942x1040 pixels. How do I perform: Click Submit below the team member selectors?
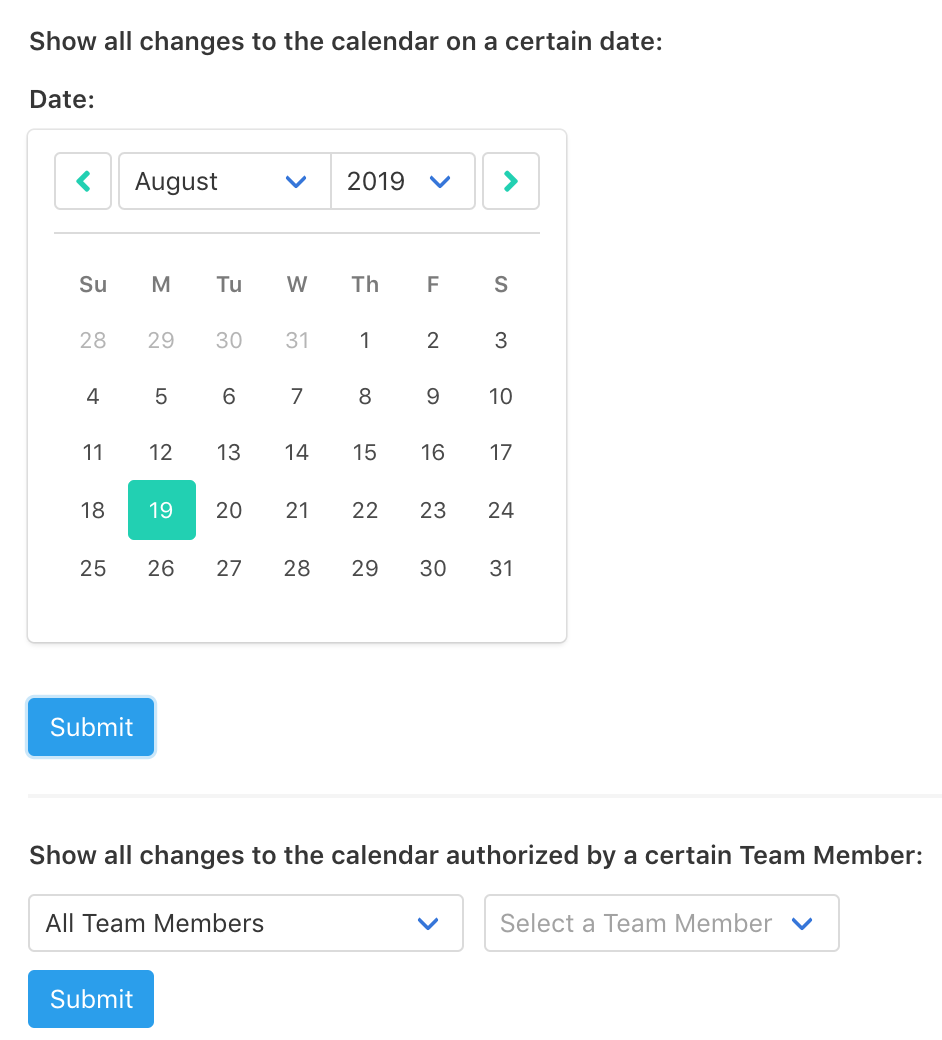[x=91, y=999]
